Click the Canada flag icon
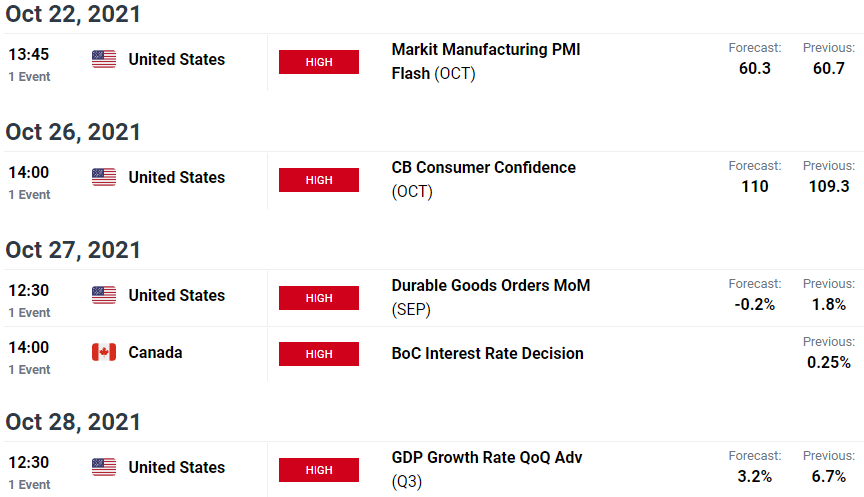The height and width of the screenshot is (497, 864). pos(104,352)
